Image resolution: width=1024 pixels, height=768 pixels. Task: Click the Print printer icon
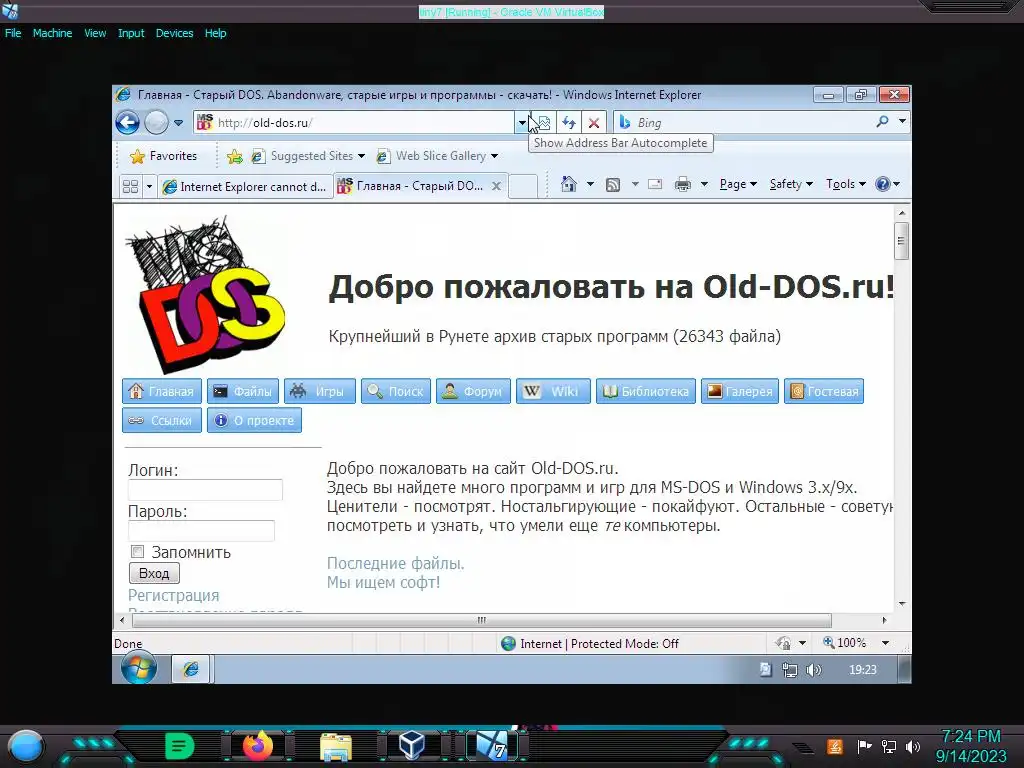(682, 185)
